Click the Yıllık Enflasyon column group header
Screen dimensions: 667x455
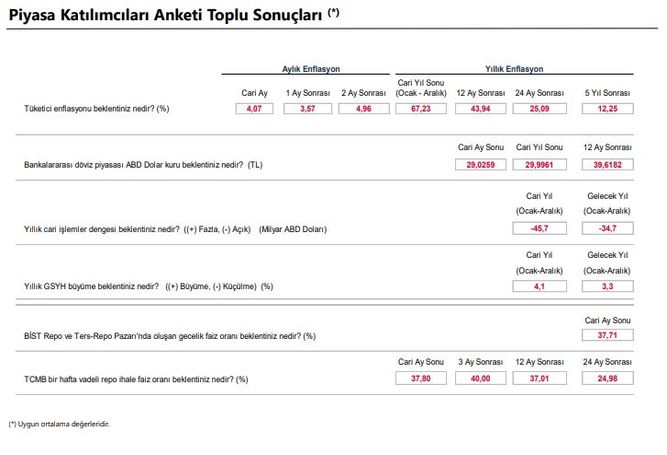coord(514,69)
